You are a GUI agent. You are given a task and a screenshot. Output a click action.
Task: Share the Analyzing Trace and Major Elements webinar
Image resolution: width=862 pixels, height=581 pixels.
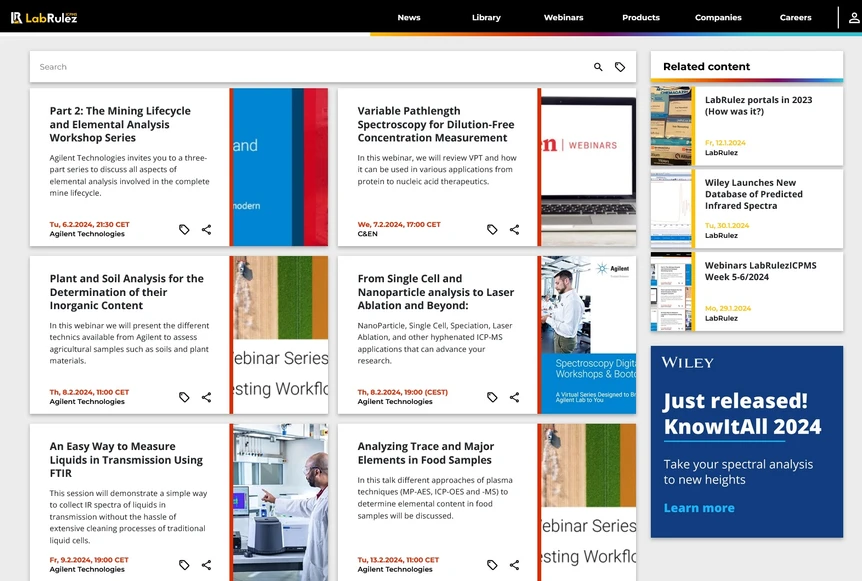click(x=514, y=565)
